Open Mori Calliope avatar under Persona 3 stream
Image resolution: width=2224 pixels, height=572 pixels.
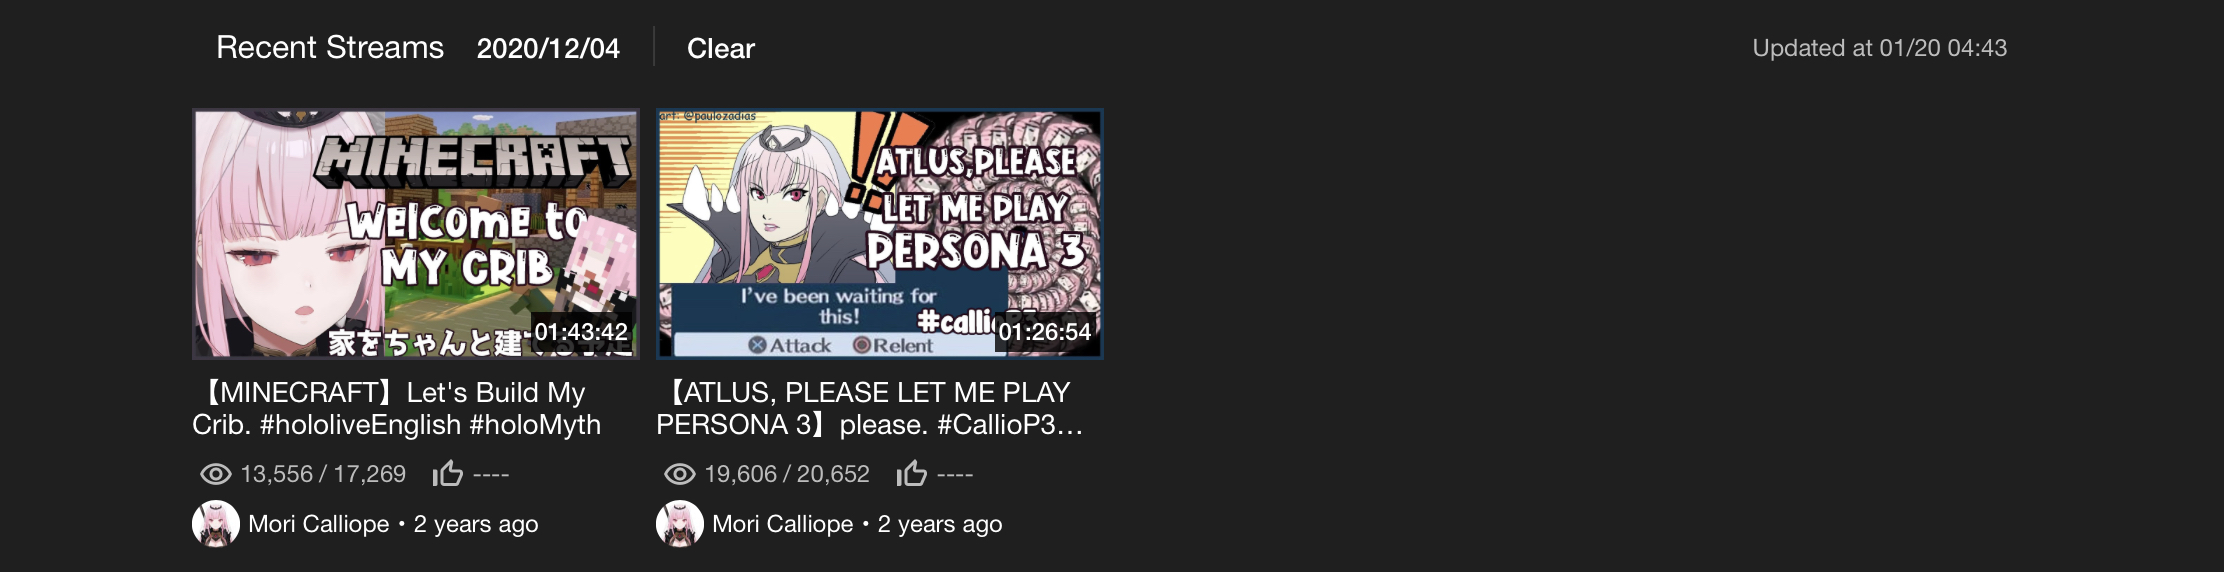point(680,524)
